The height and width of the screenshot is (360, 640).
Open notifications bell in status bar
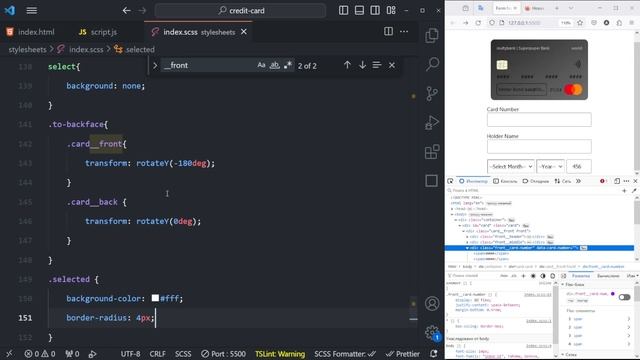(433, 354)
